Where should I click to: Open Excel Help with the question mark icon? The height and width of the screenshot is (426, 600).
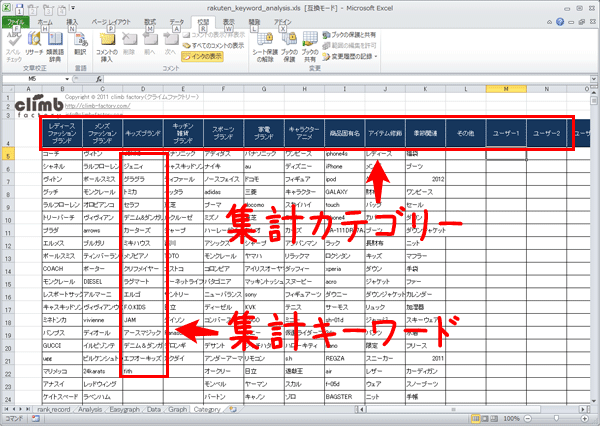[x=560, y=22]
